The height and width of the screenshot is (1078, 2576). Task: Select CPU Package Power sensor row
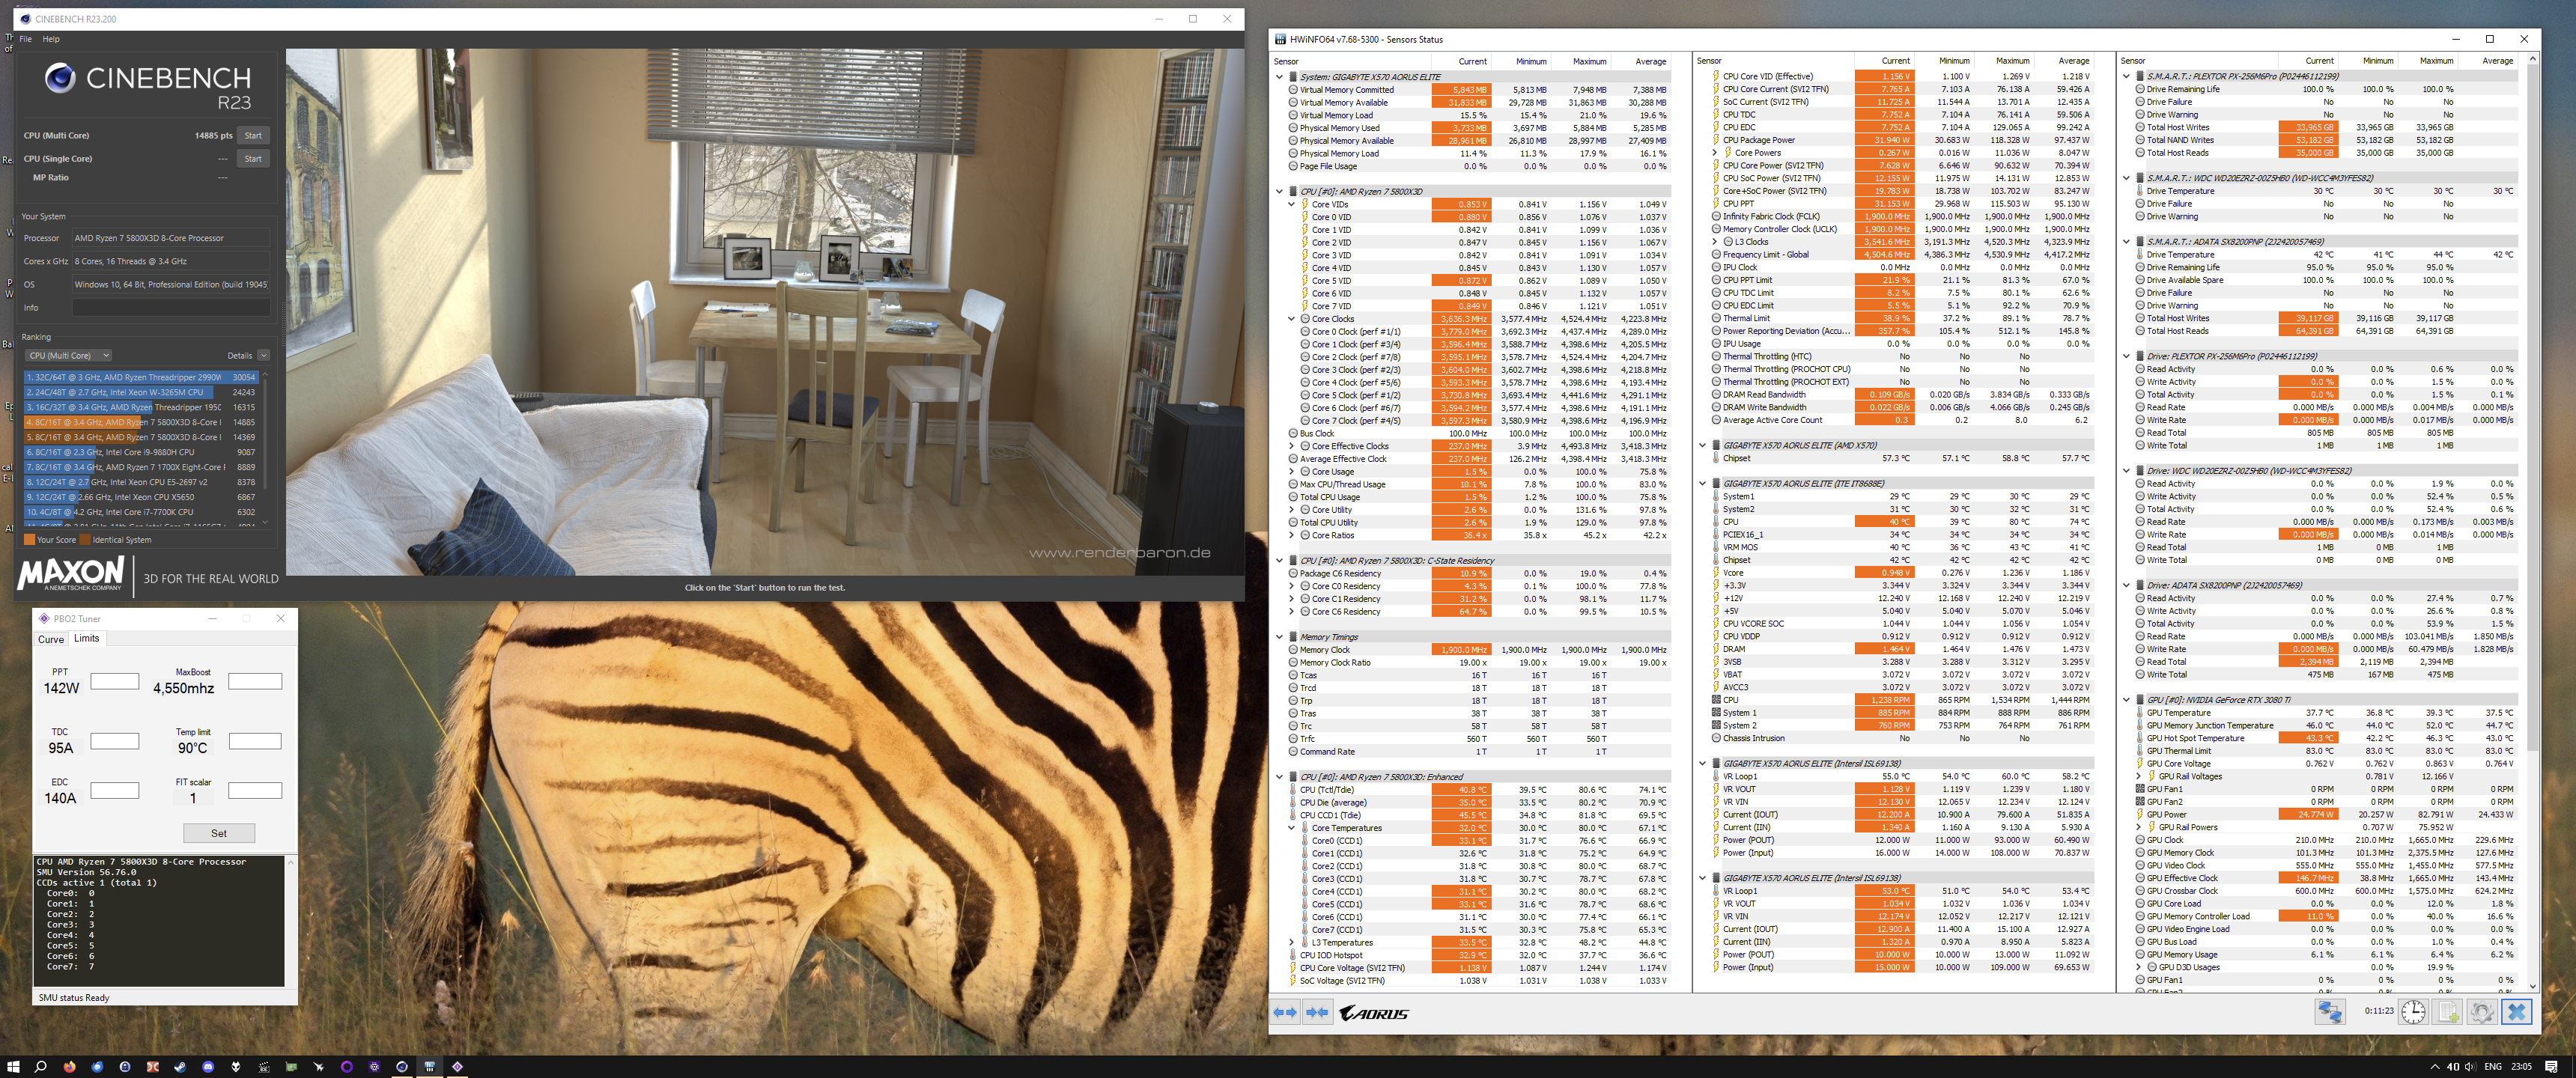pos(1901,140)
